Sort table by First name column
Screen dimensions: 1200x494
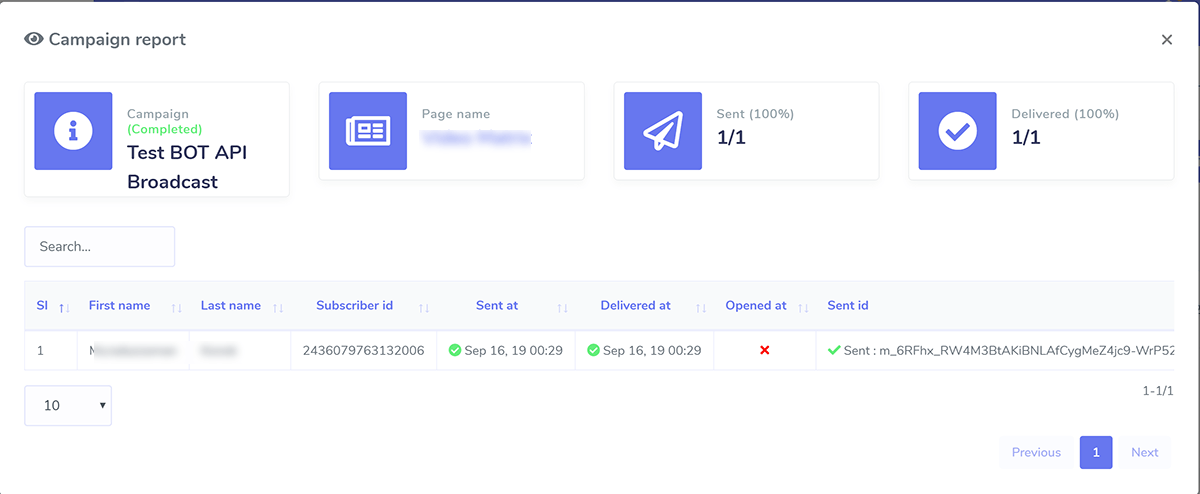[x=119, y=306]
